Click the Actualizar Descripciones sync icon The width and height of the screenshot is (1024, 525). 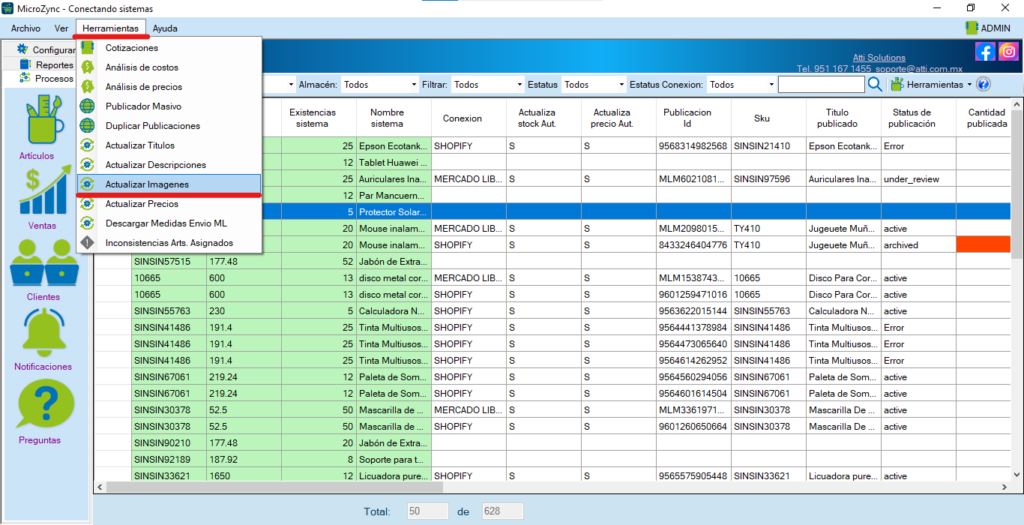coord(88,165)
